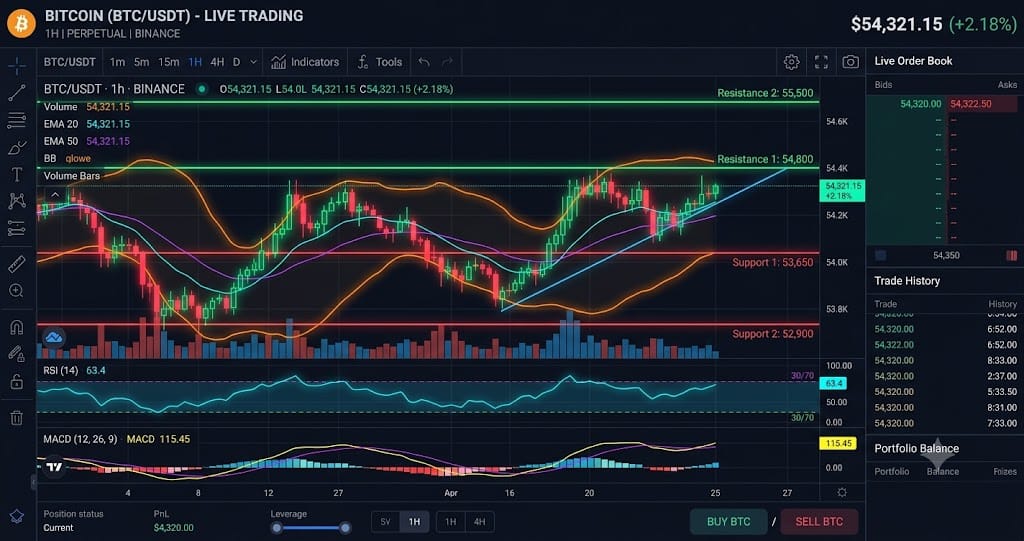Choose the horizontal lines drawing tool
1024x541 pixels.
pyautogui.click(x=17, y=120)
